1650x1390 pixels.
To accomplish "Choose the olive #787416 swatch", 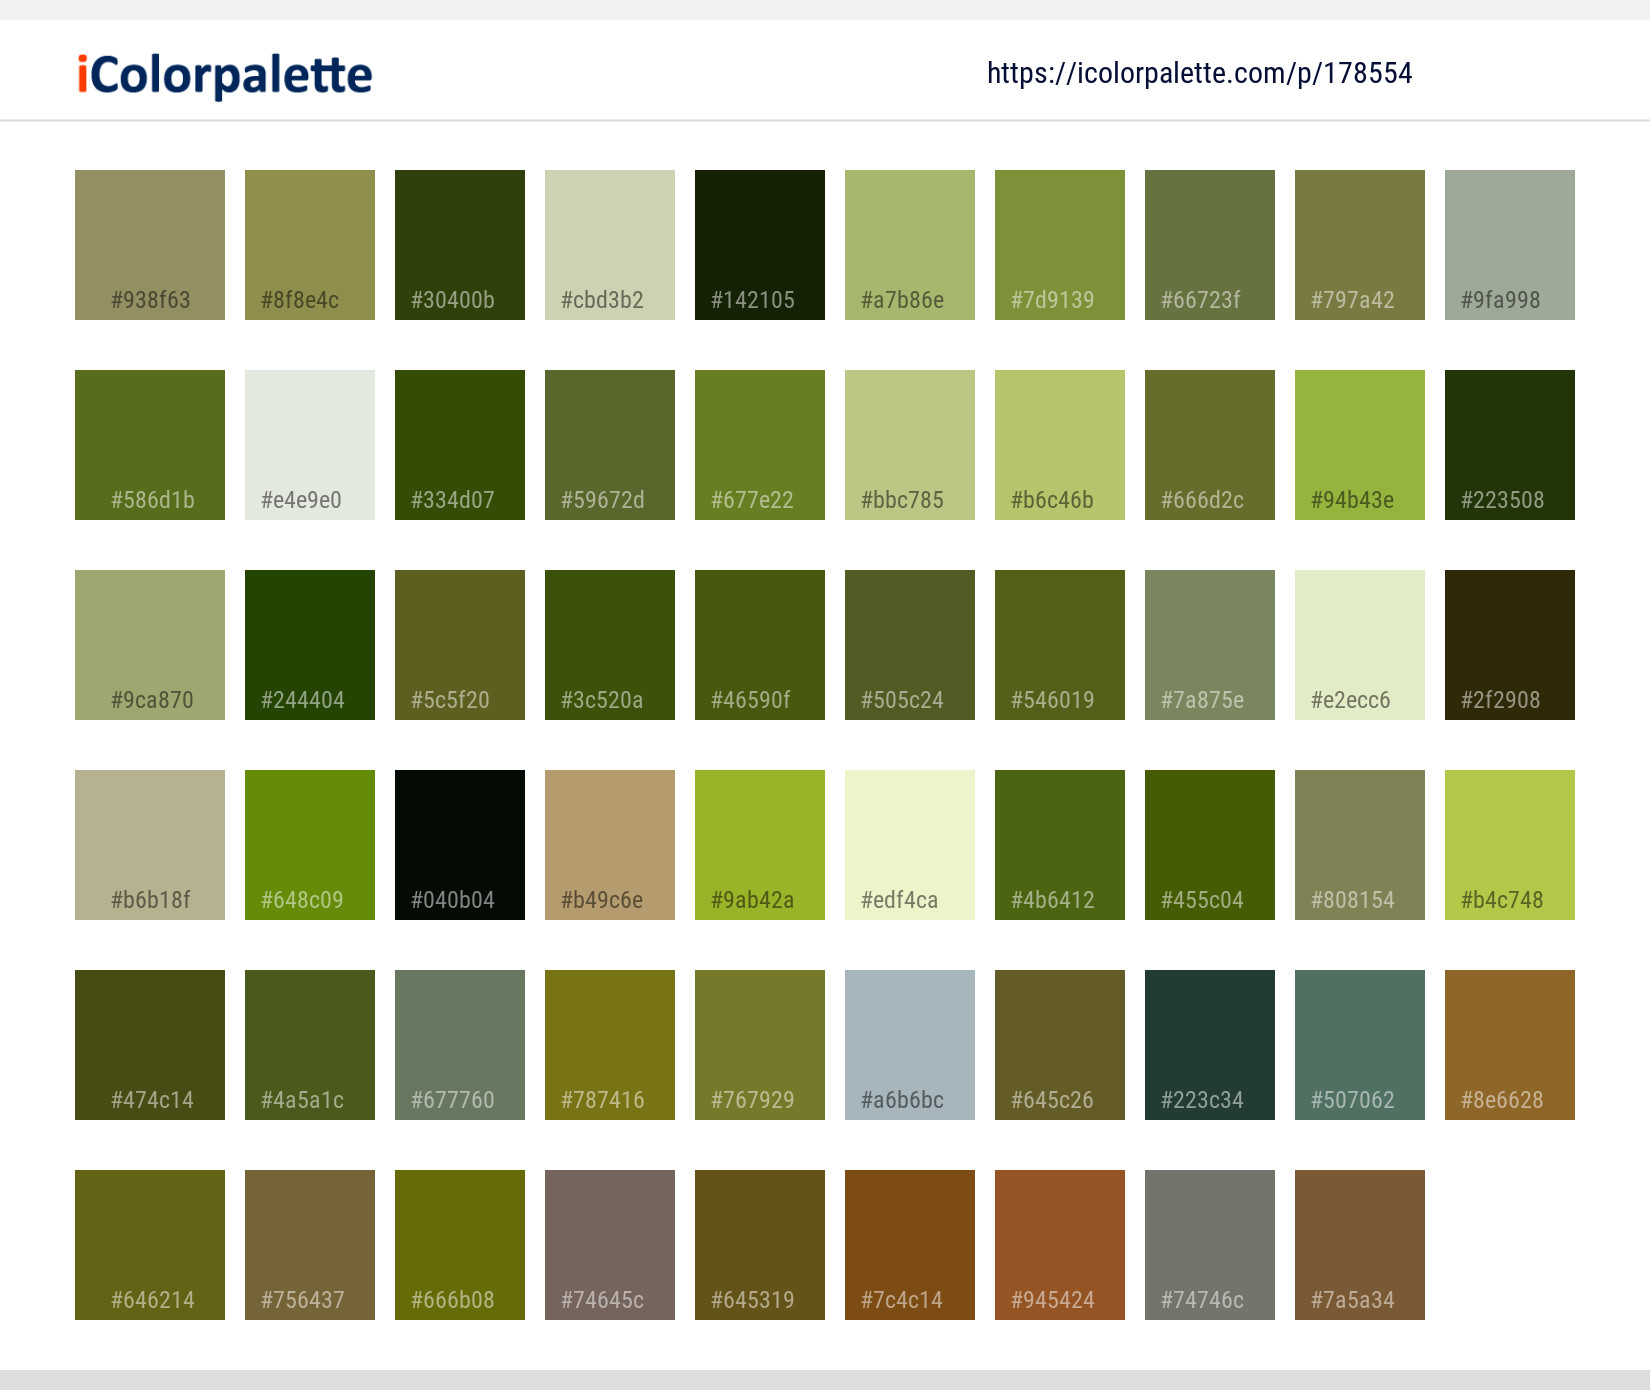I will point(610,1045).
